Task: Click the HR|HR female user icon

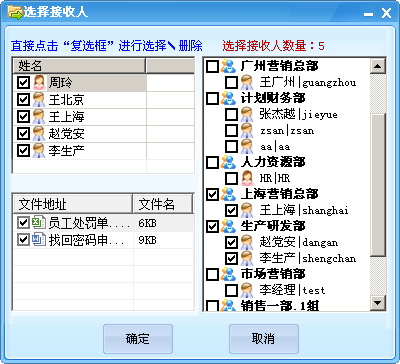Action: point(247,178)
